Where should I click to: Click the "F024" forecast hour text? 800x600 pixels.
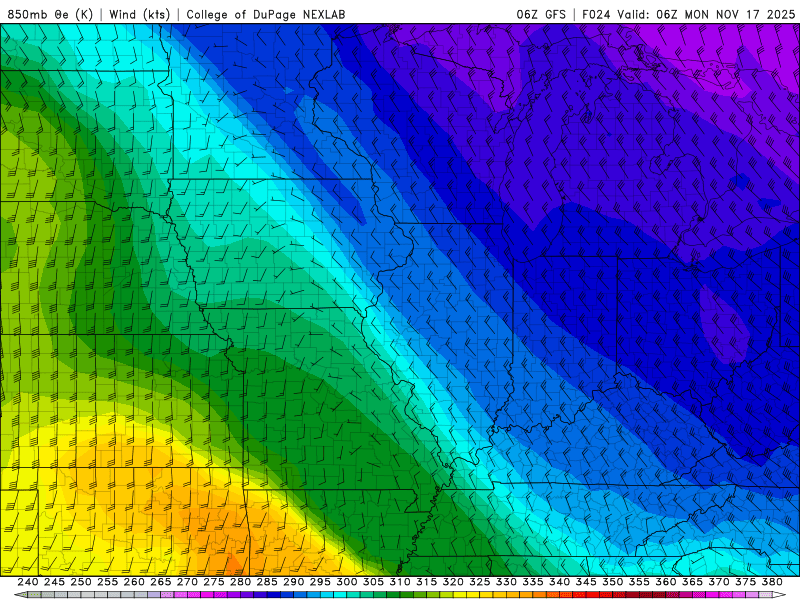(x=596, y=14)
